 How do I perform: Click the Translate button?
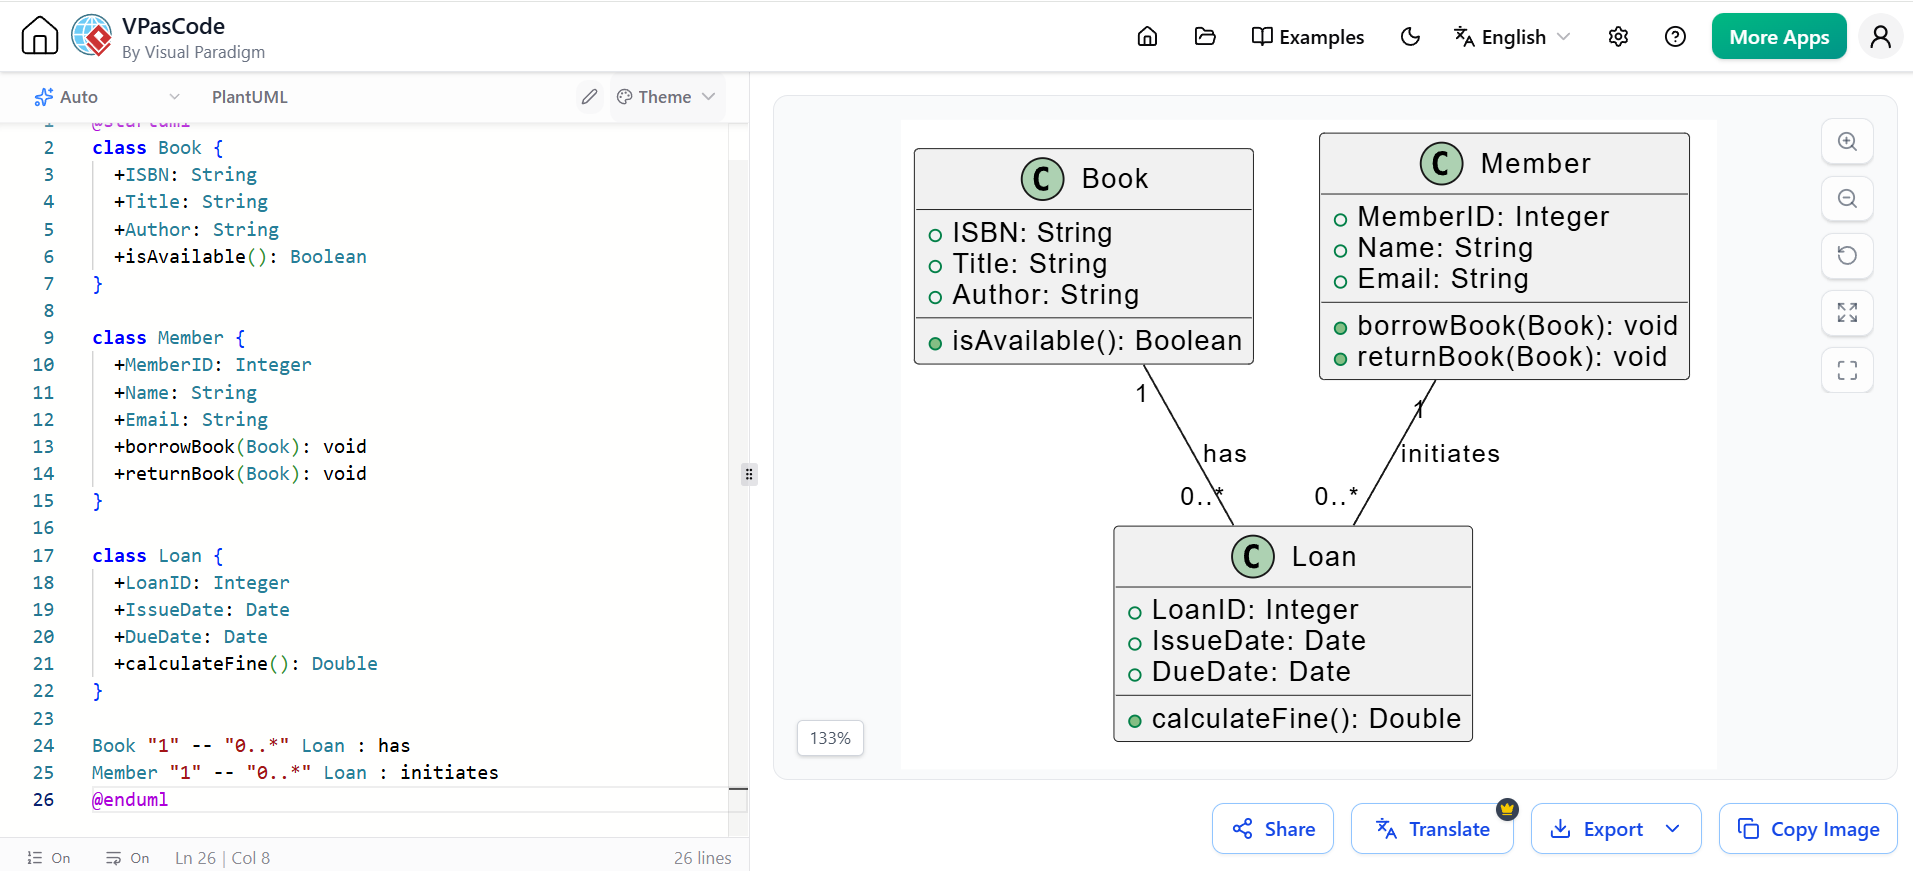pos(1432,829)
